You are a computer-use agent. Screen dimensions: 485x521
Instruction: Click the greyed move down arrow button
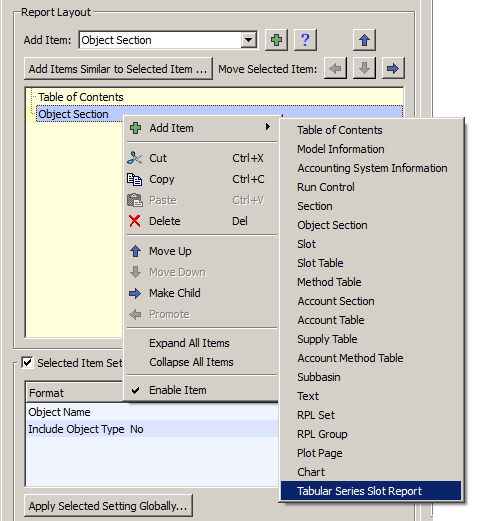coord(364,68)
